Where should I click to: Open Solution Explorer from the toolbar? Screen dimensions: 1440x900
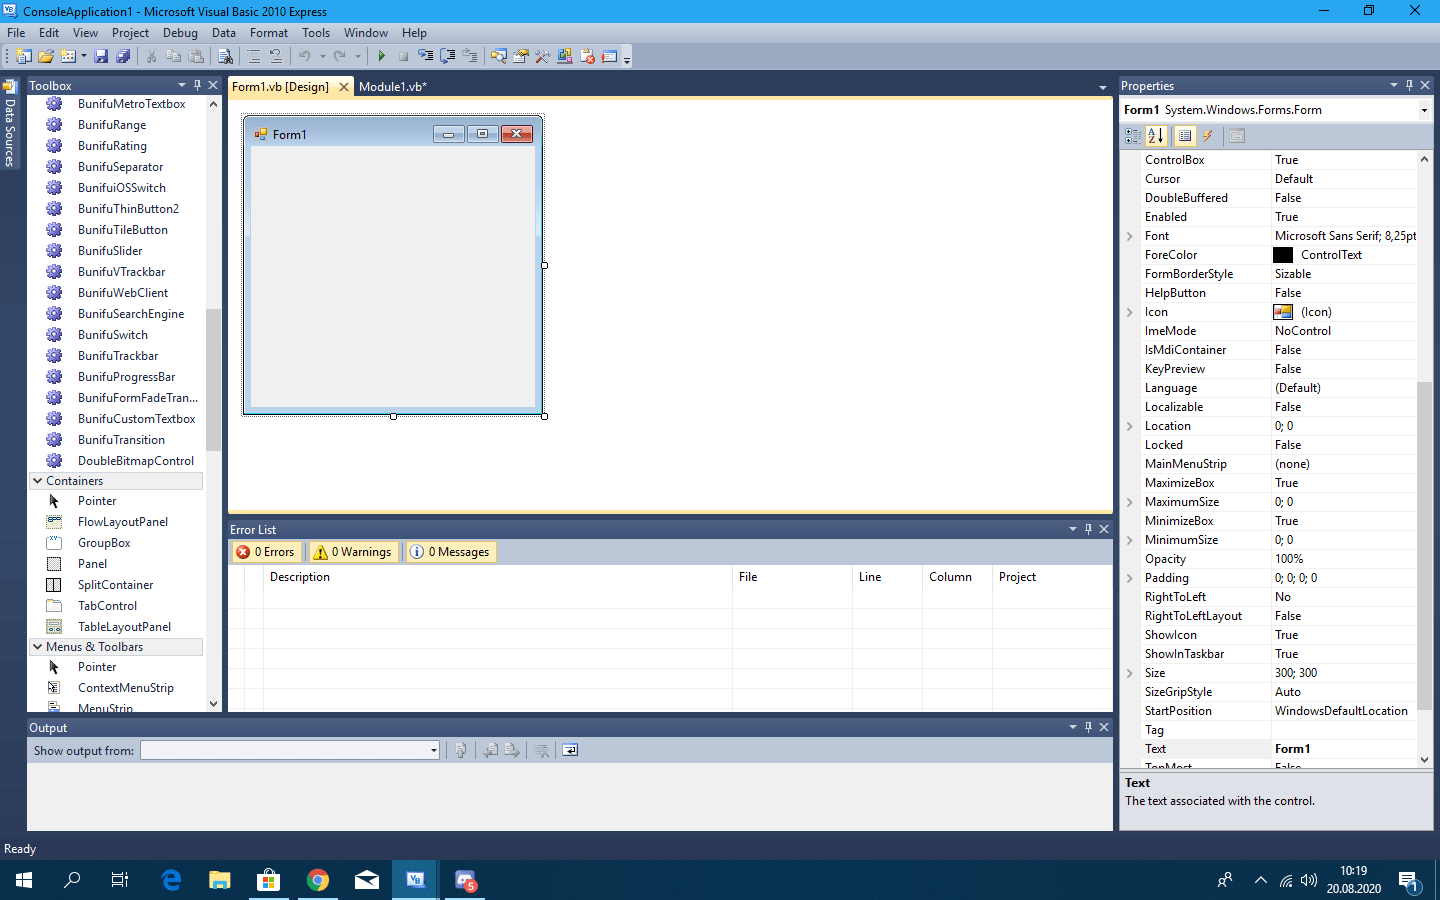498,57
